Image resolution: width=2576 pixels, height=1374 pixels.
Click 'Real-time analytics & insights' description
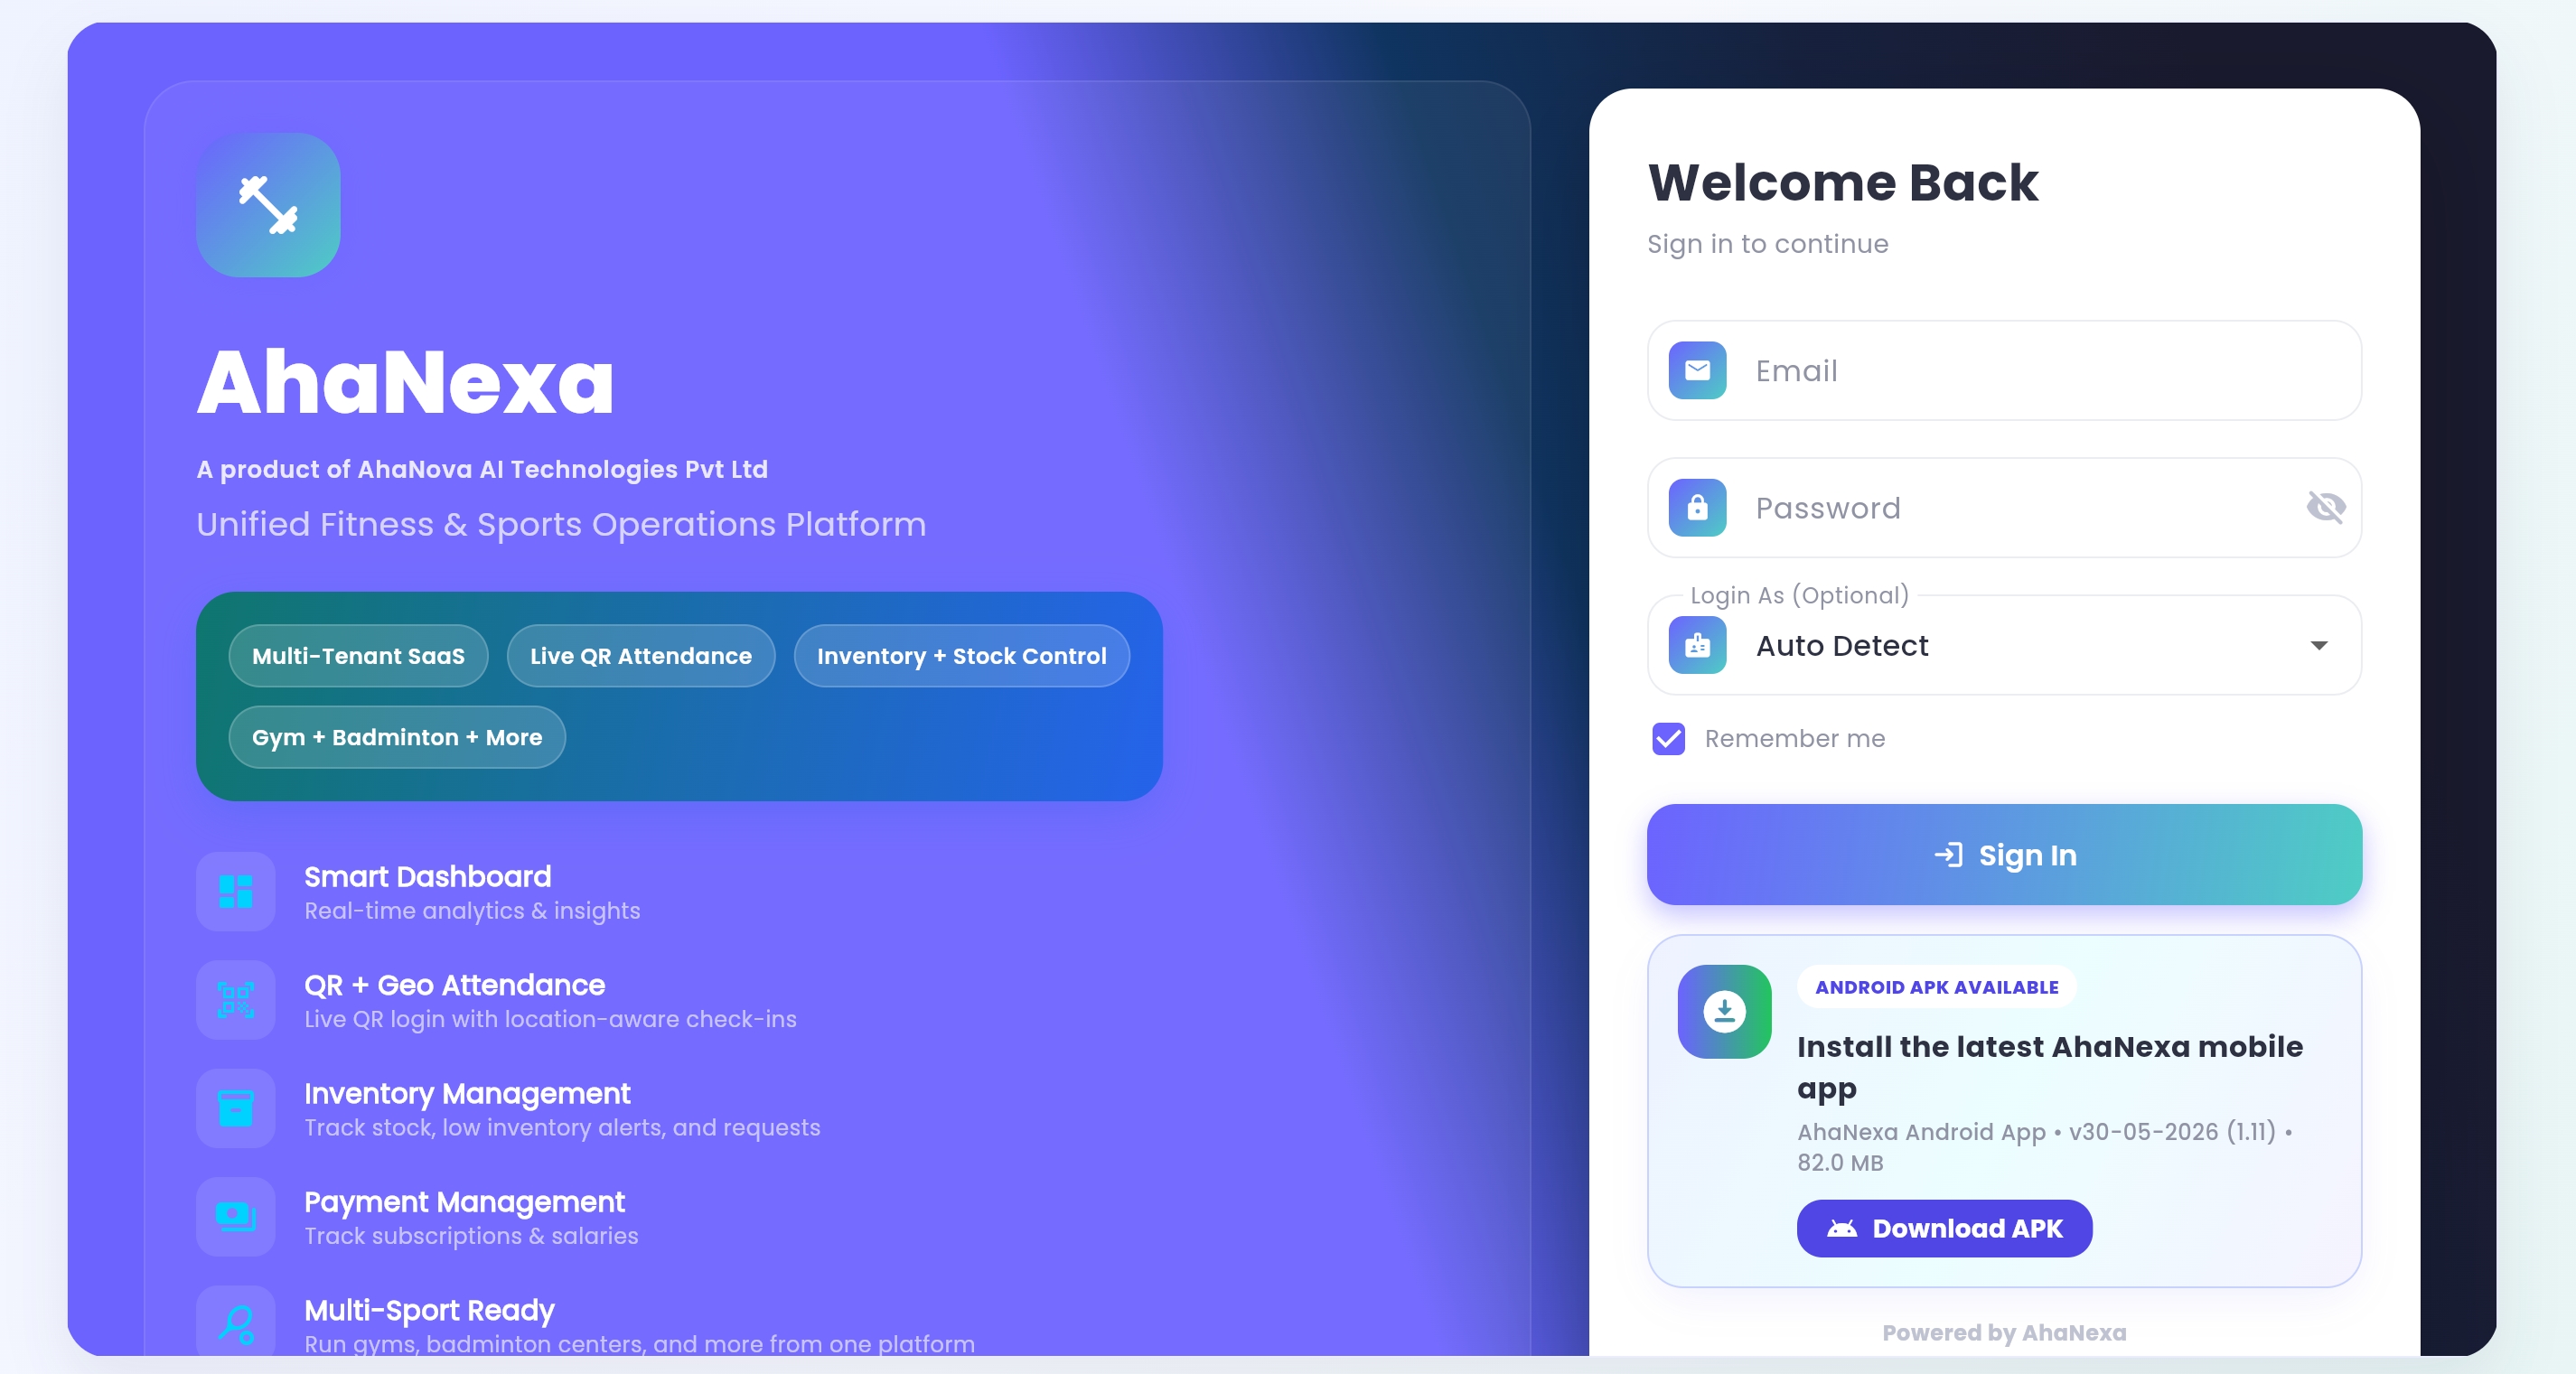pos(472,911)
